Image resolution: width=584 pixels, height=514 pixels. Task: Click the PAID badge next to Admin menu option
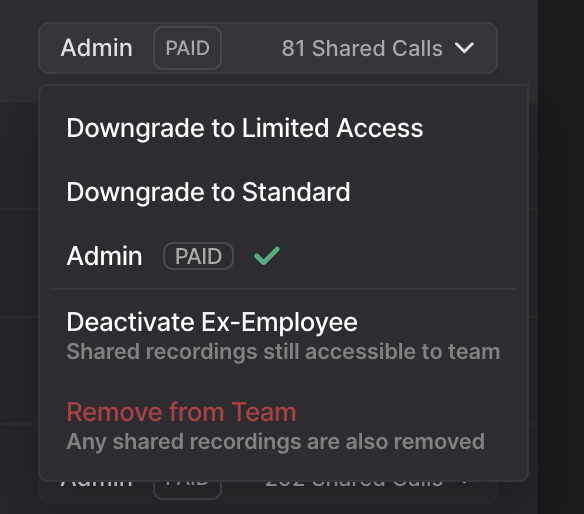point(198,256)
